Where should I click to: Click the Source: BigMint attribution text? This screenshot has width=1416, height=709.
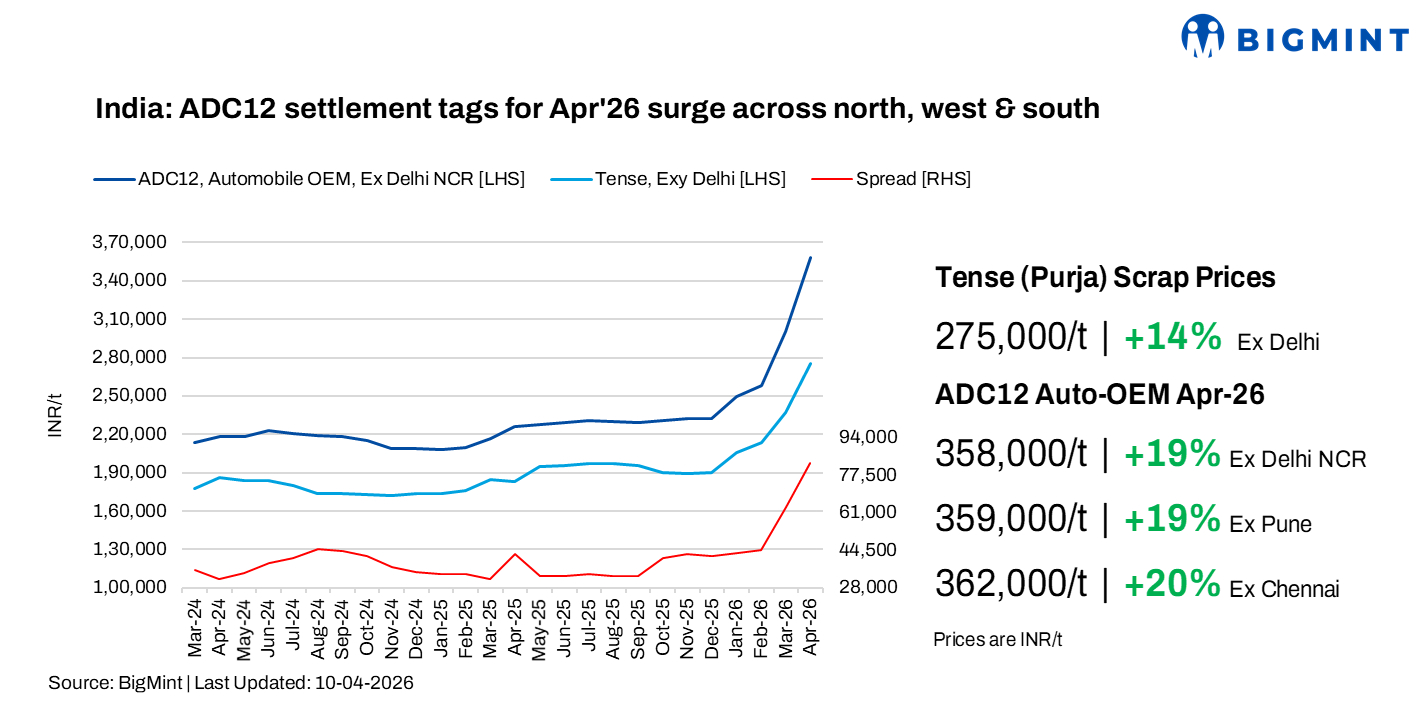point(232,684)
